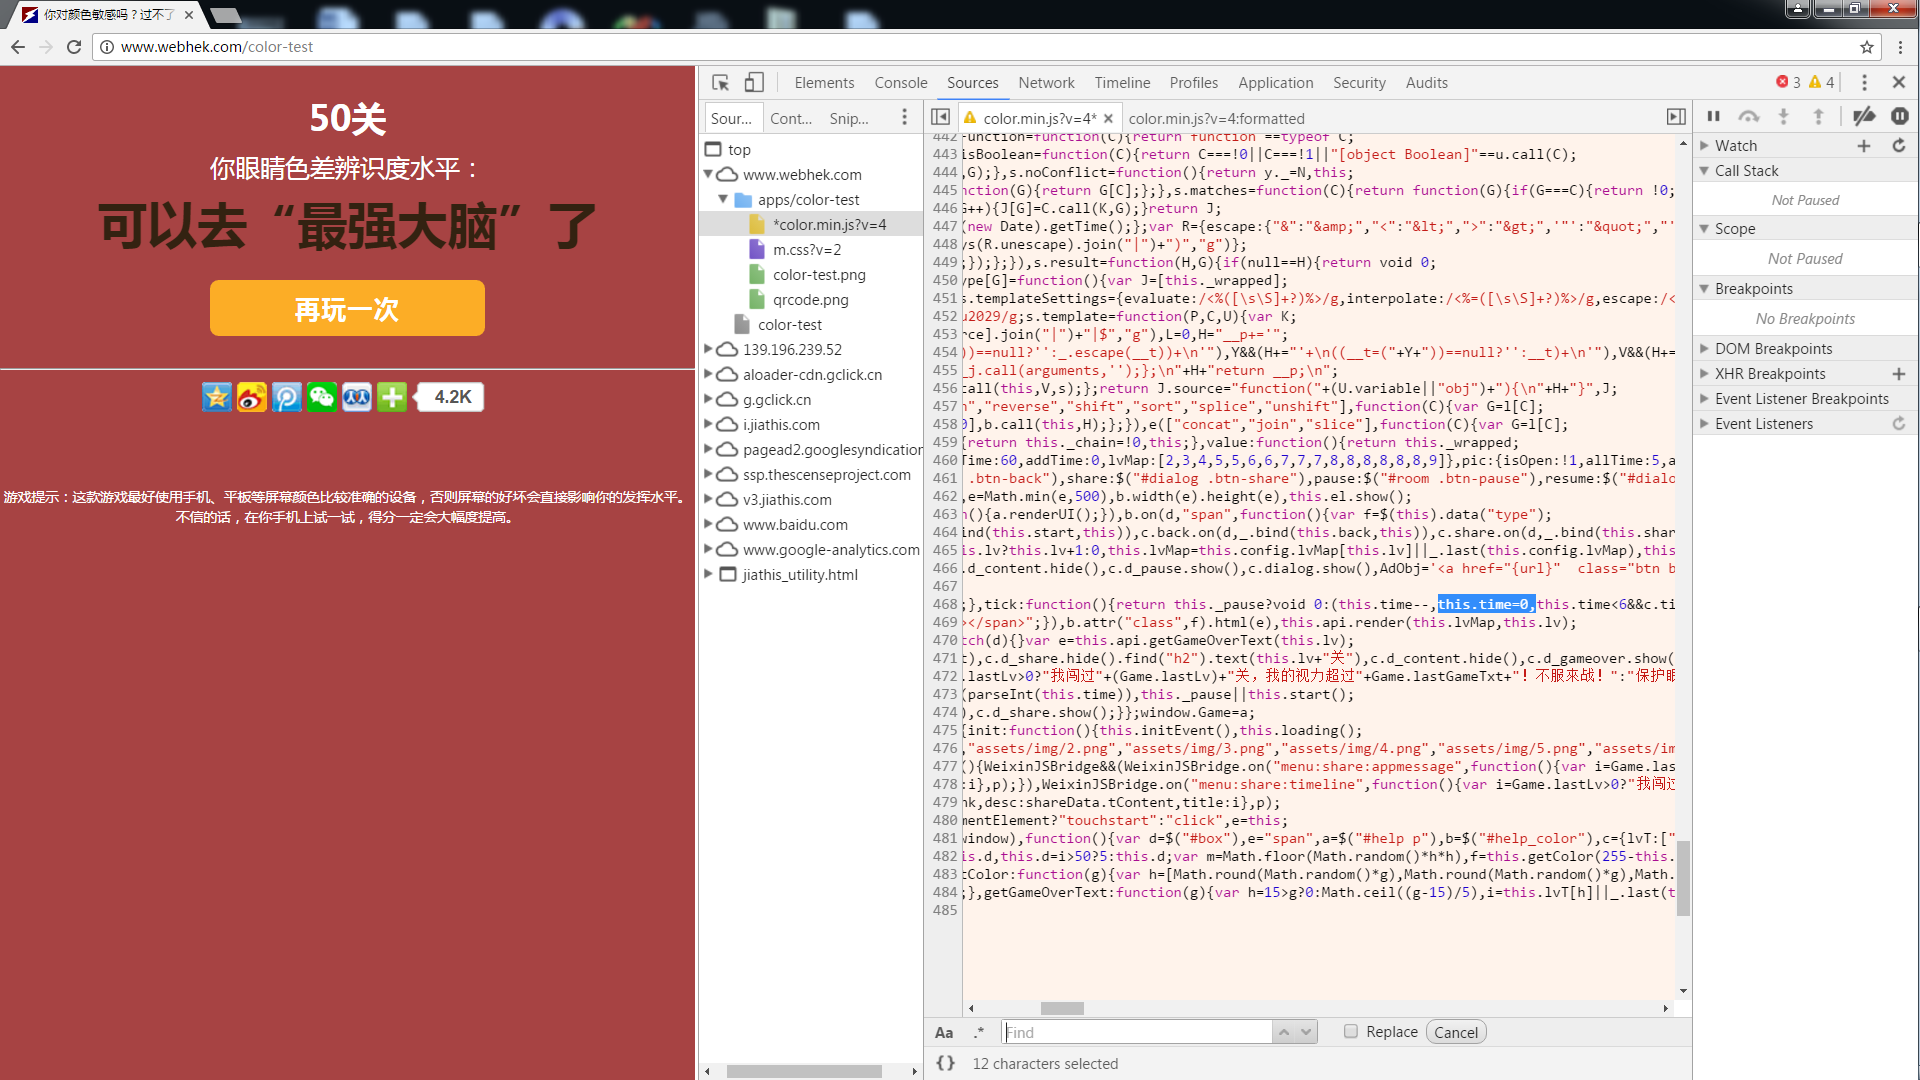Bookmark this page with star icon
This screenshot has width=1920, height=1080.
1866,47
